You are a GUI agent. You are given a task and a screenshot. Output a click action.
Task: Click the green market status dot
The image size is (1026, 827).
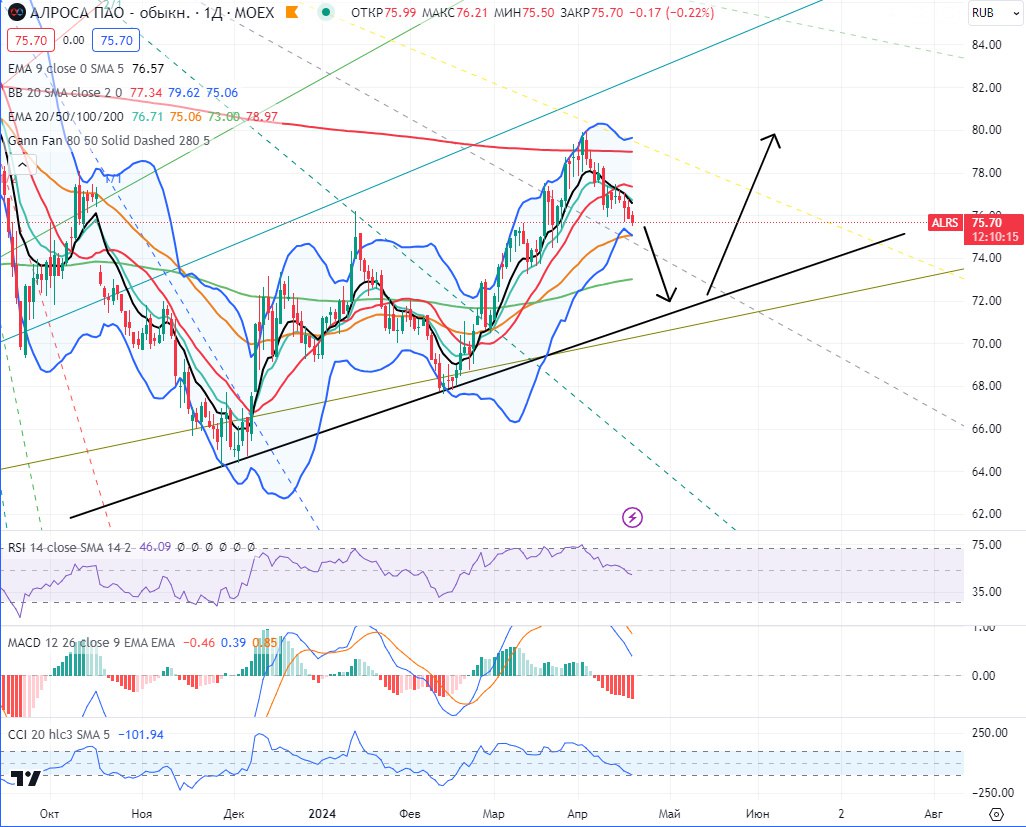(326, 12)
